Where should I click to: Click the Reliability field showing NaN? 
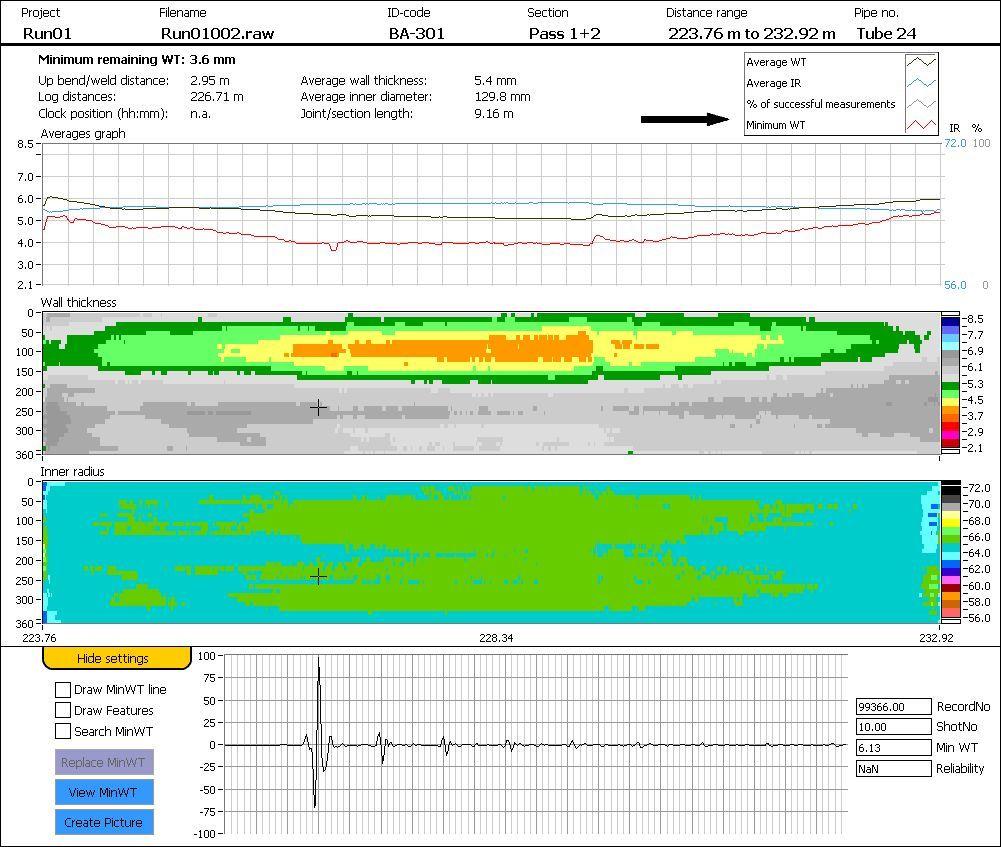[x=893, y=769]
